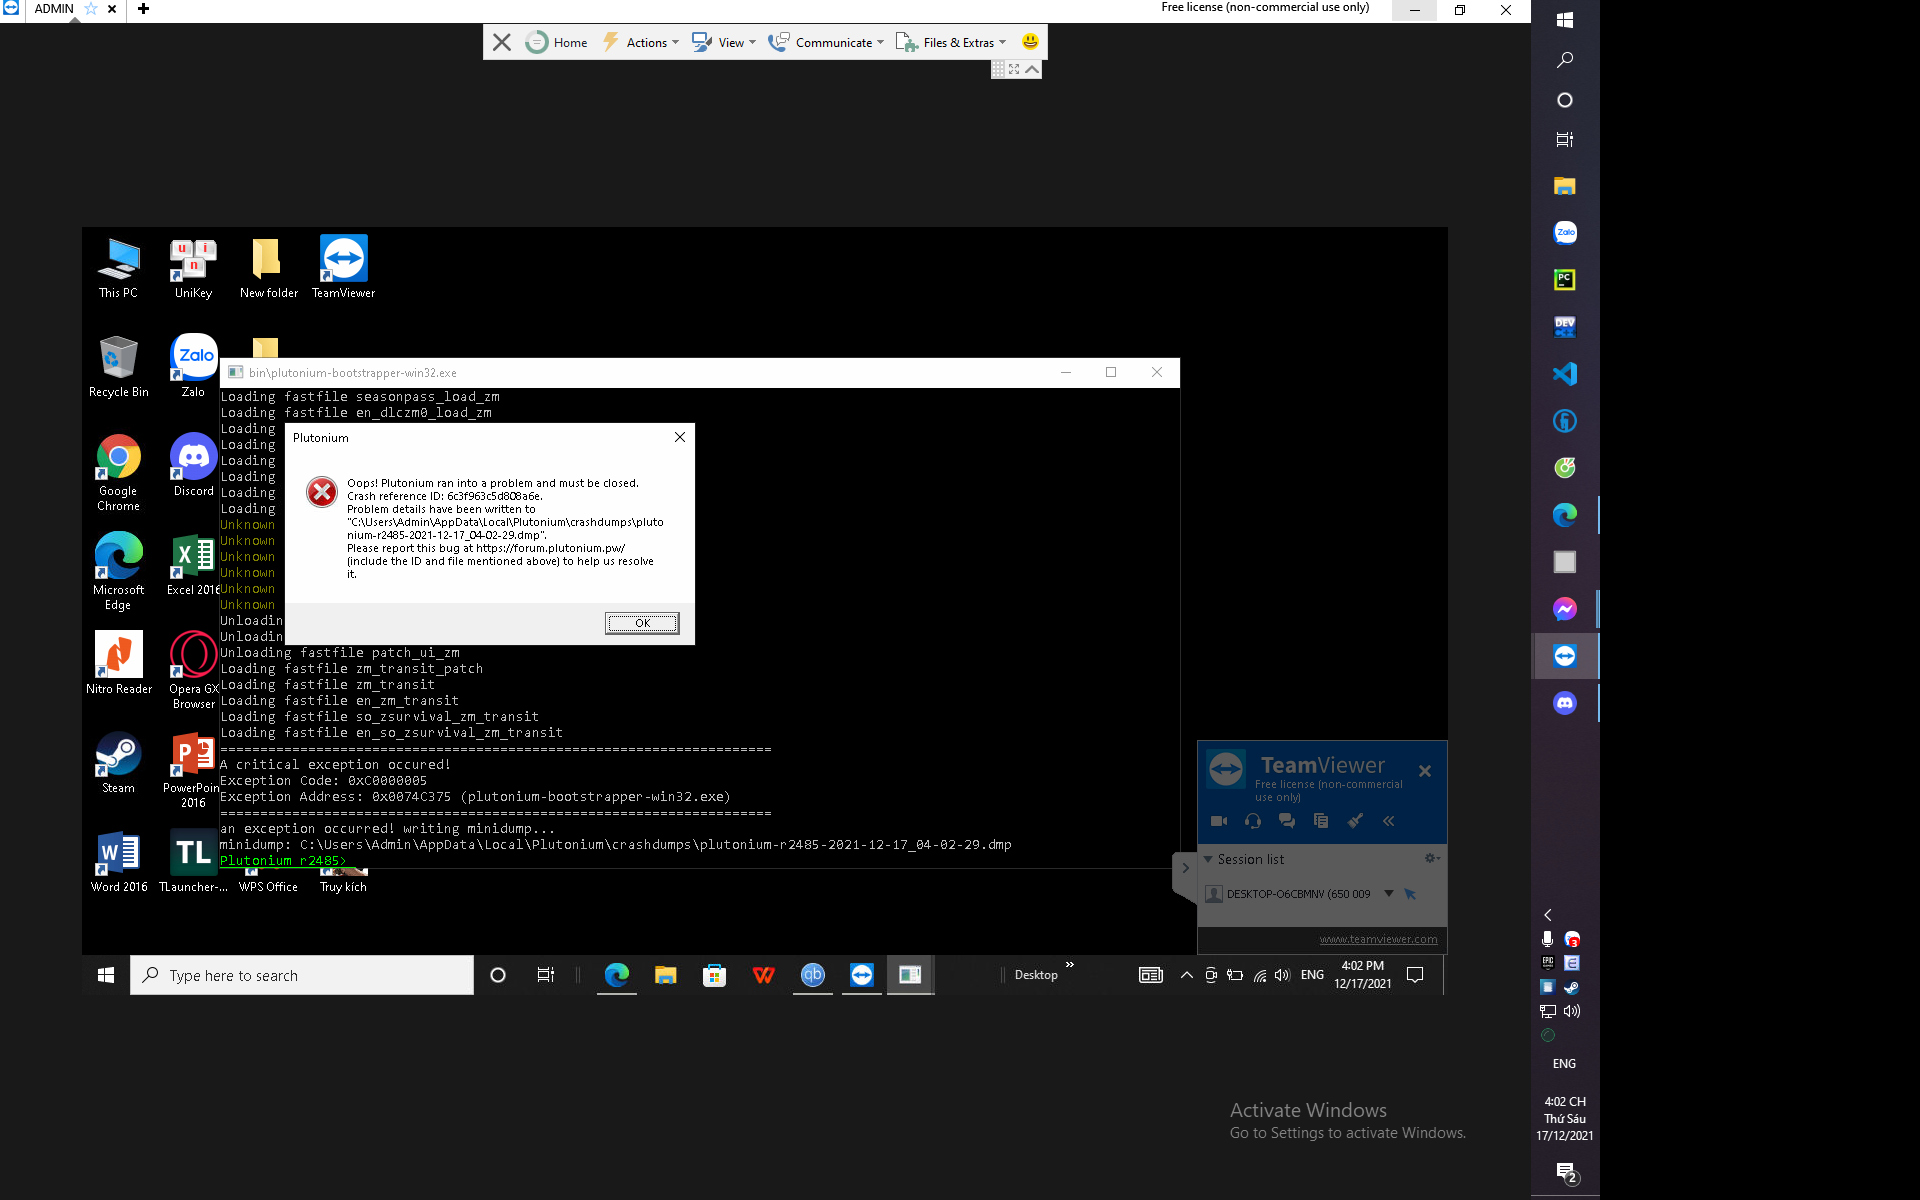Click video camera icon in TeamViewer panel

coord(1219,821)
